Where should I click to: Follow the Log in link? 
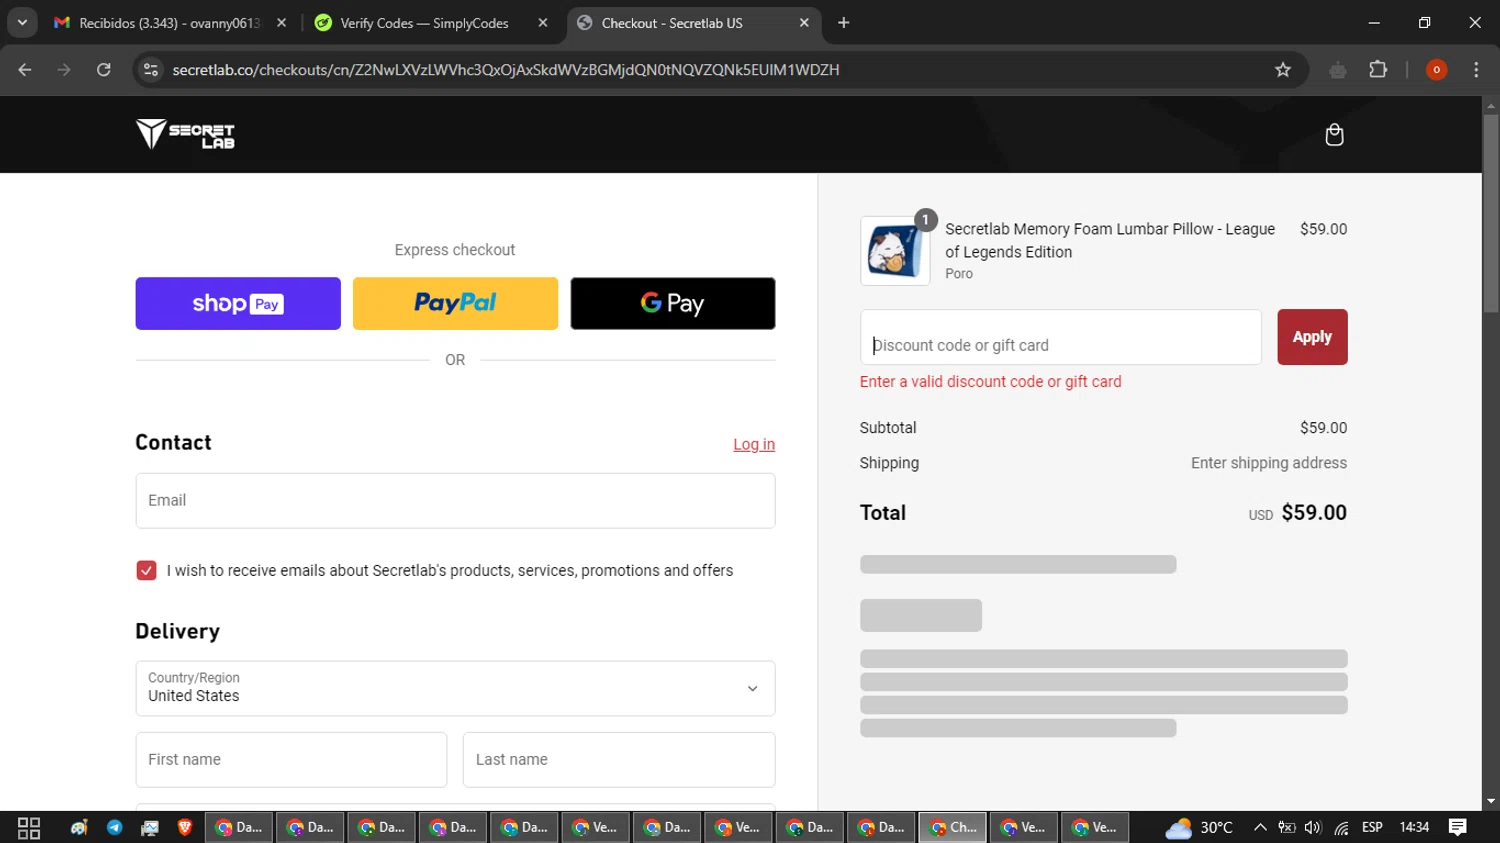coord(754,444)
